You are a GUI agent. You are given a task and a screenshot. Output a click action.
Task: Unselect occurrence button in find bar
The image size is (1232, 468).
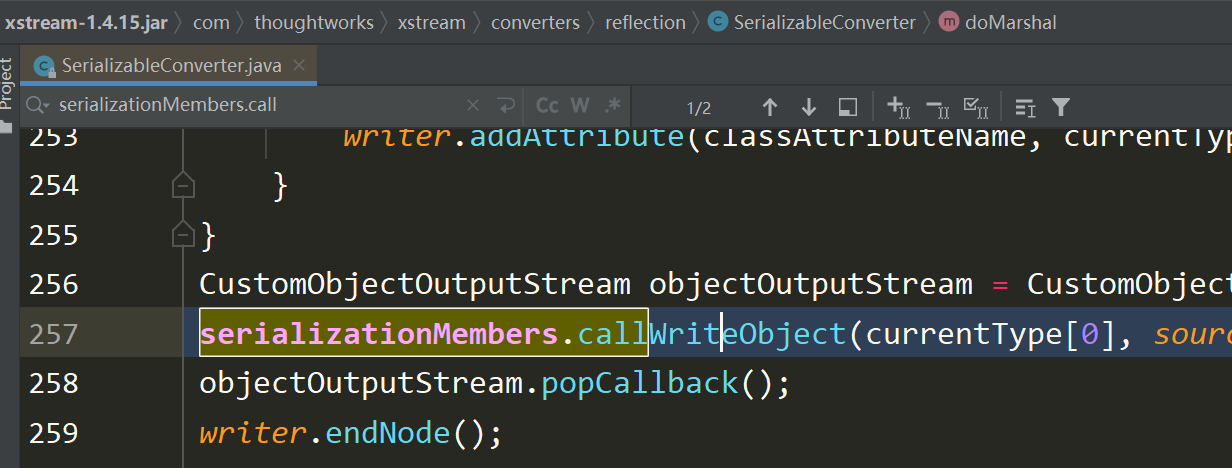click(x=936, y=107)
